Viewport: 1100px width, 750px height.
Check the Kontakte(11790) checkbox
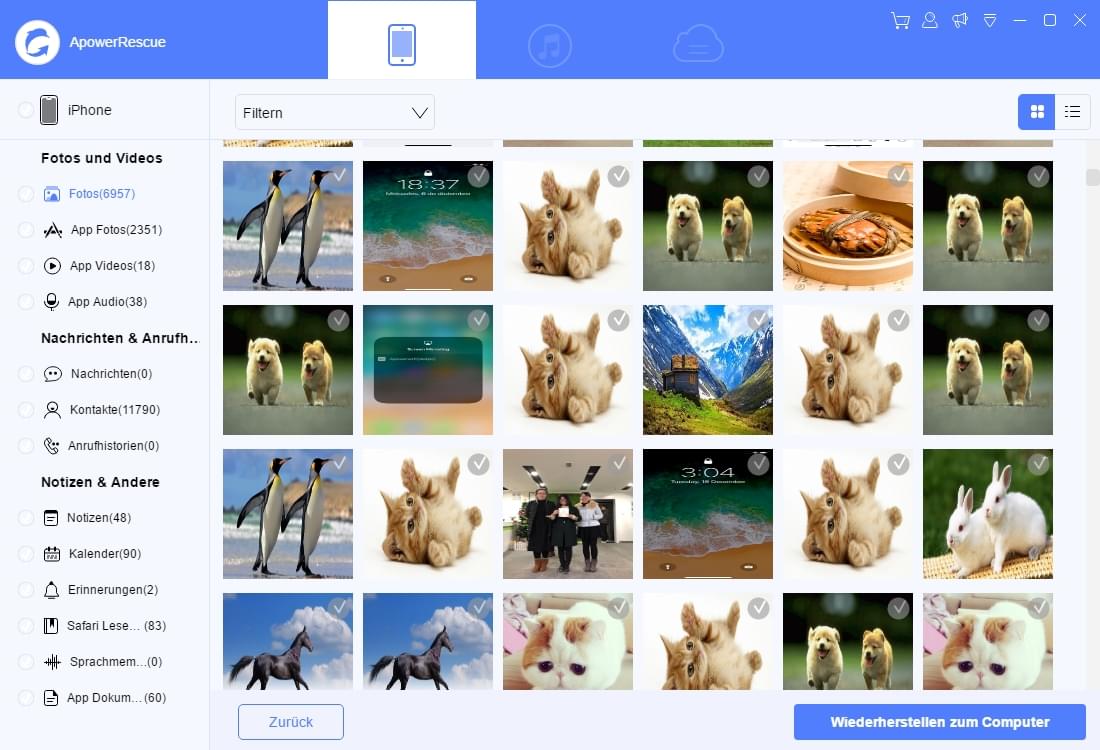[26, 410]
